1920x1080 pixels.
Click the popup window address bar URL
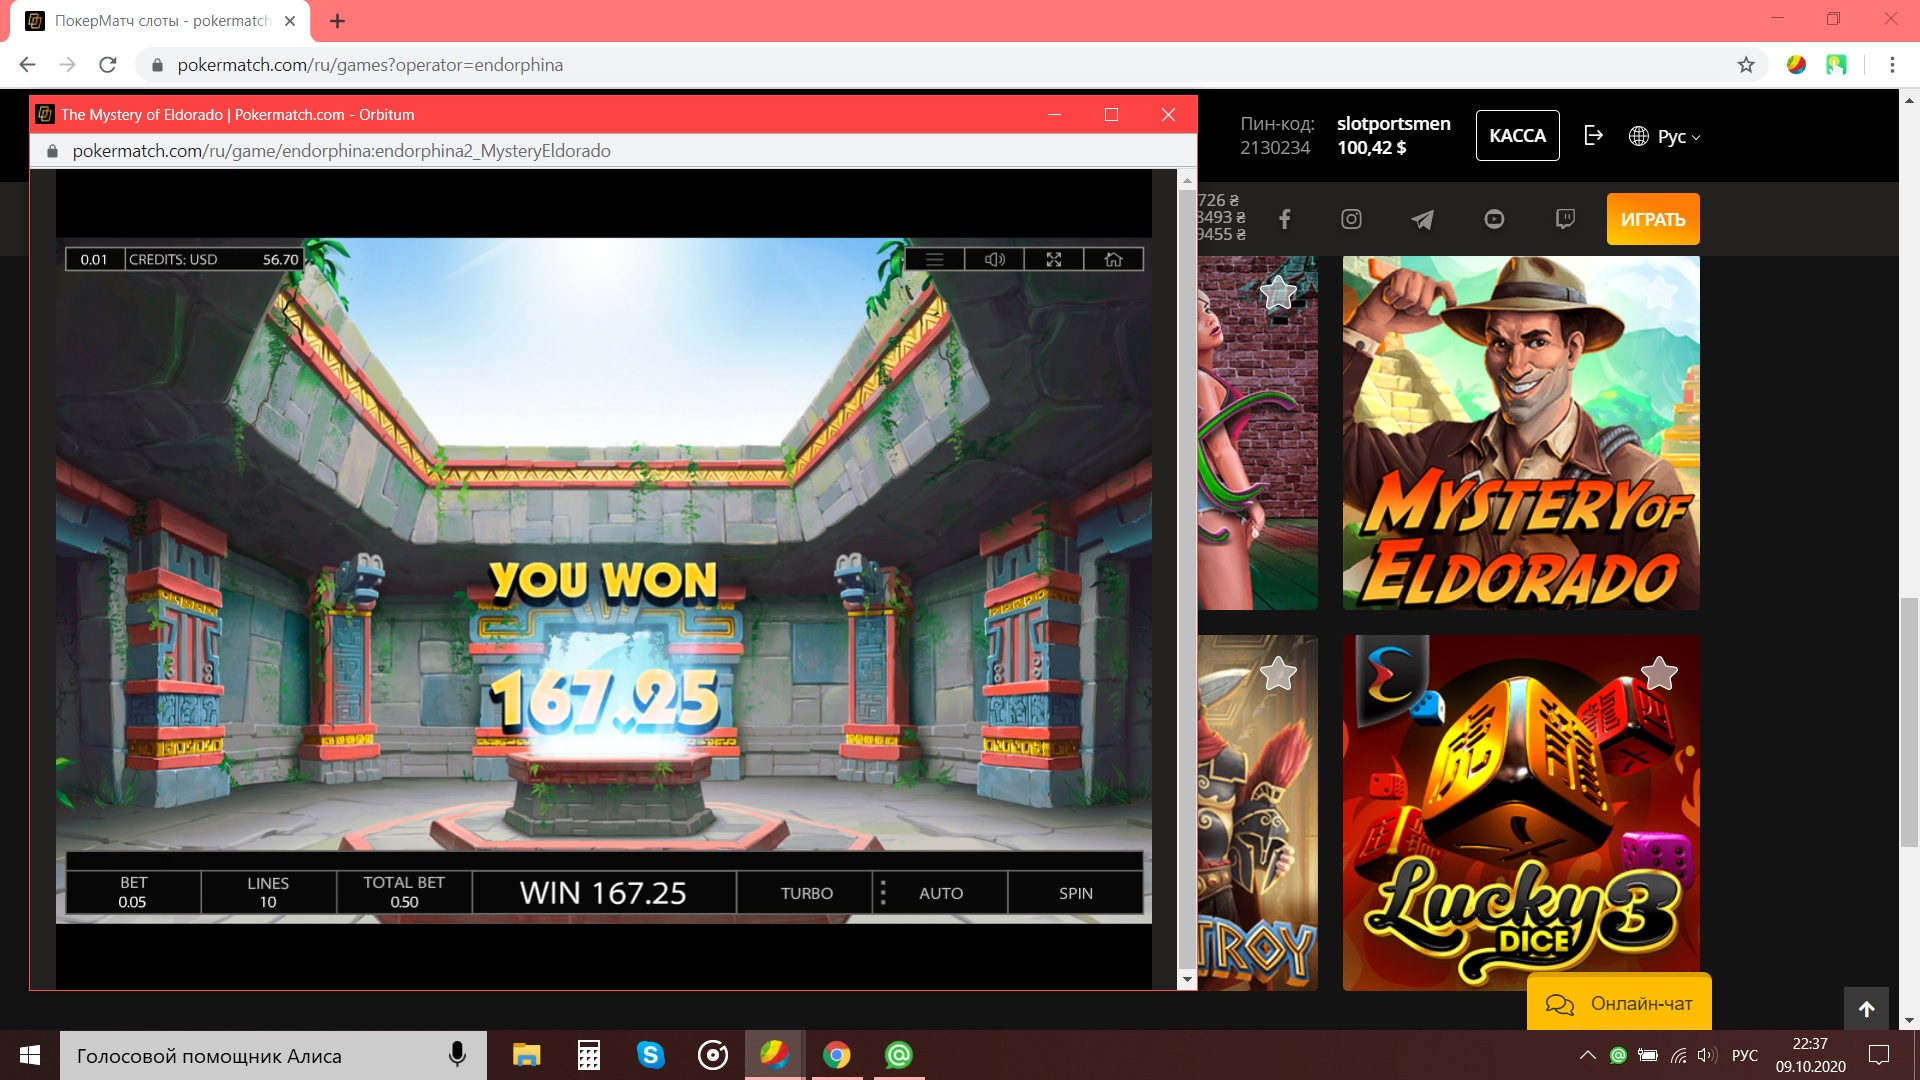[341, 151]
